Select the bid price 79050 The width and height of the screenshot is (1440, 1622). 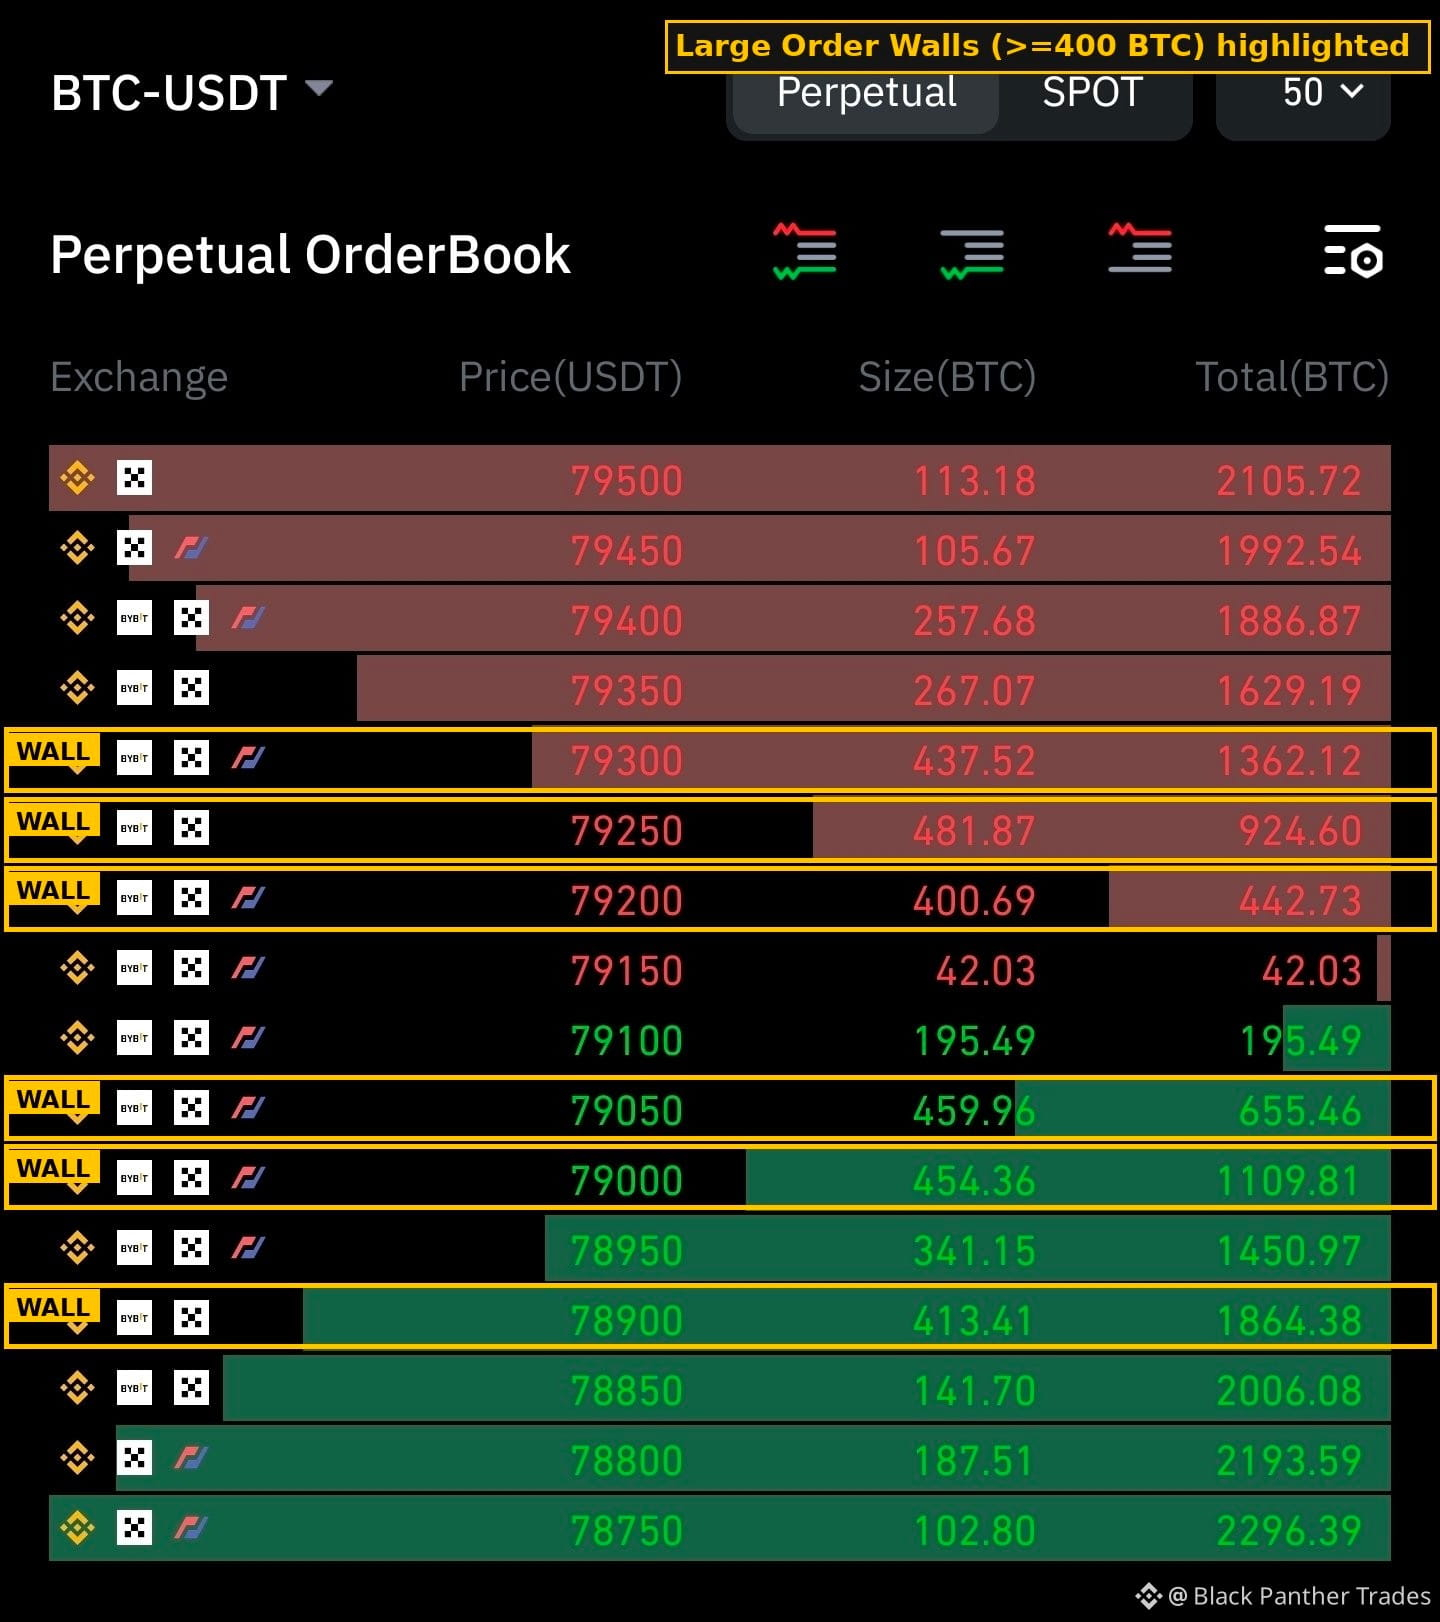click(627, 1111)
